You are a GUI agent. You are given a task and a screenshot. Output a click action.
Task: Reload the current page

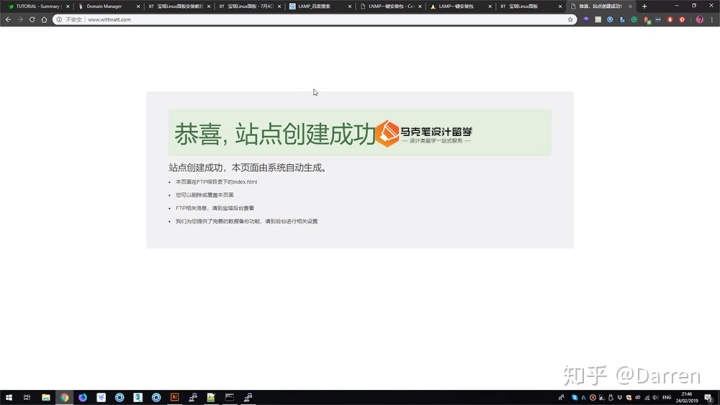[32, 20]
